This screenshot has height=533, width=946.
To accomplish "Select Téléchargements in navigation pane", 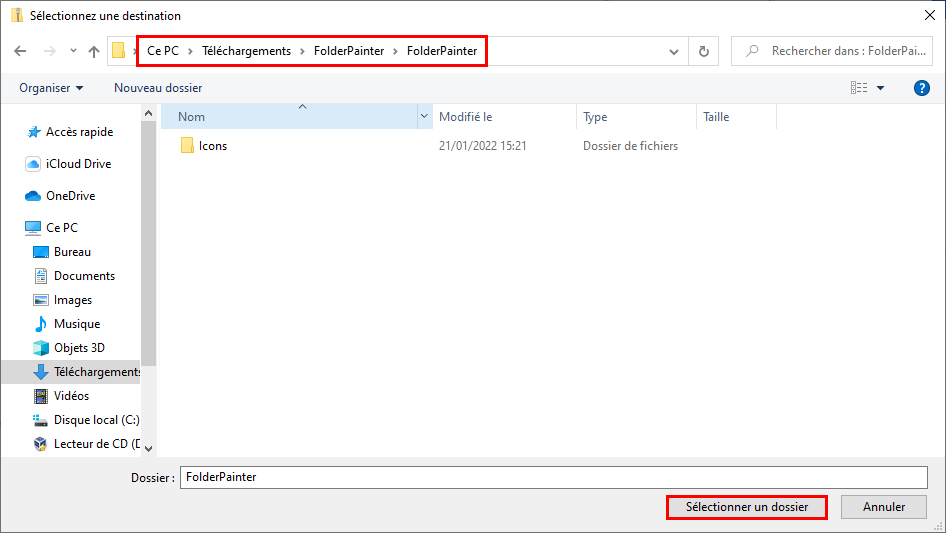I will [x=97, y=372].
